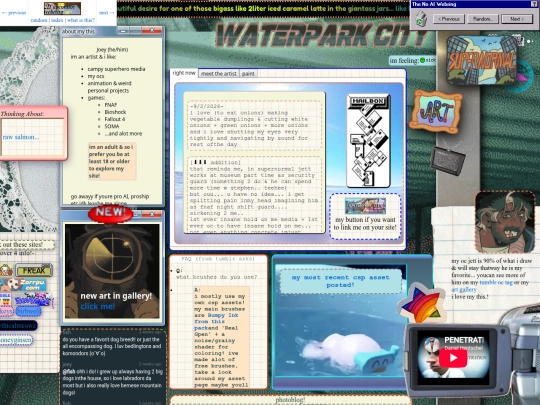
Task: Switch to the 'right now' tab
Action: point(184,73)
